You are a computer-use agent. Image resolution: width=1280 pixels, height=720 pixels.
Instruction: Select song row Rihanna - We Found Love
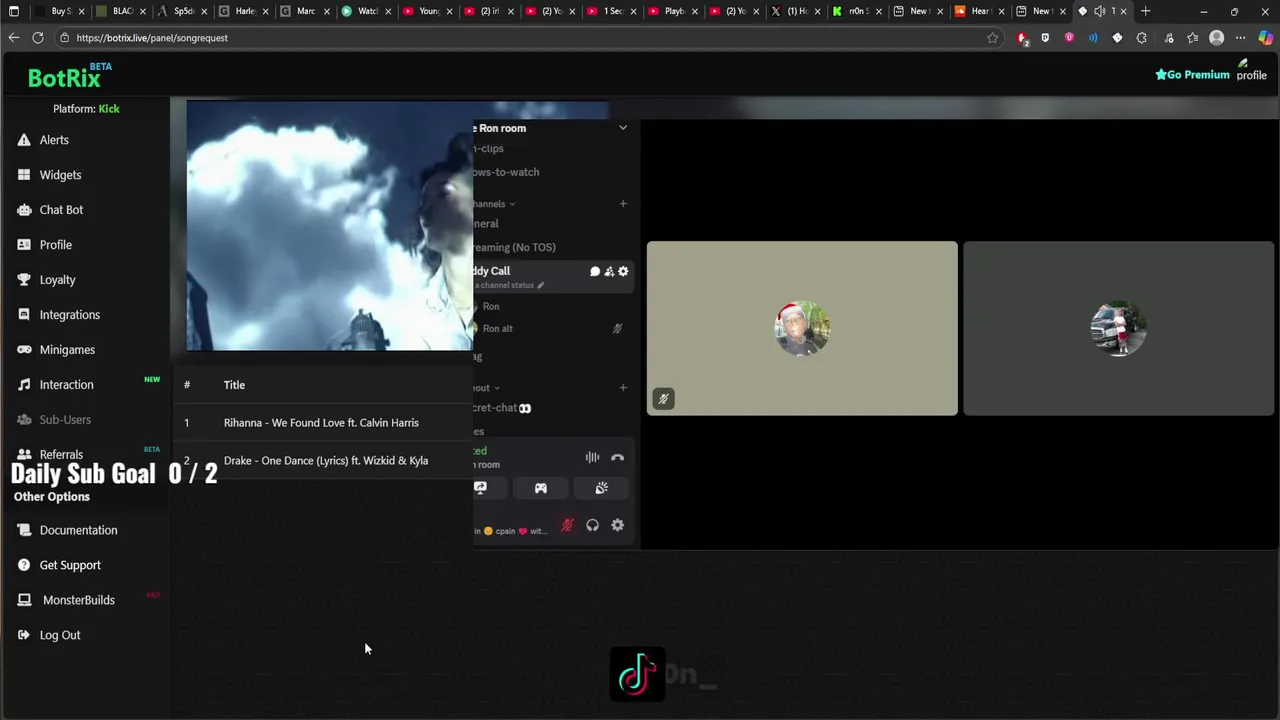point(321,423)
